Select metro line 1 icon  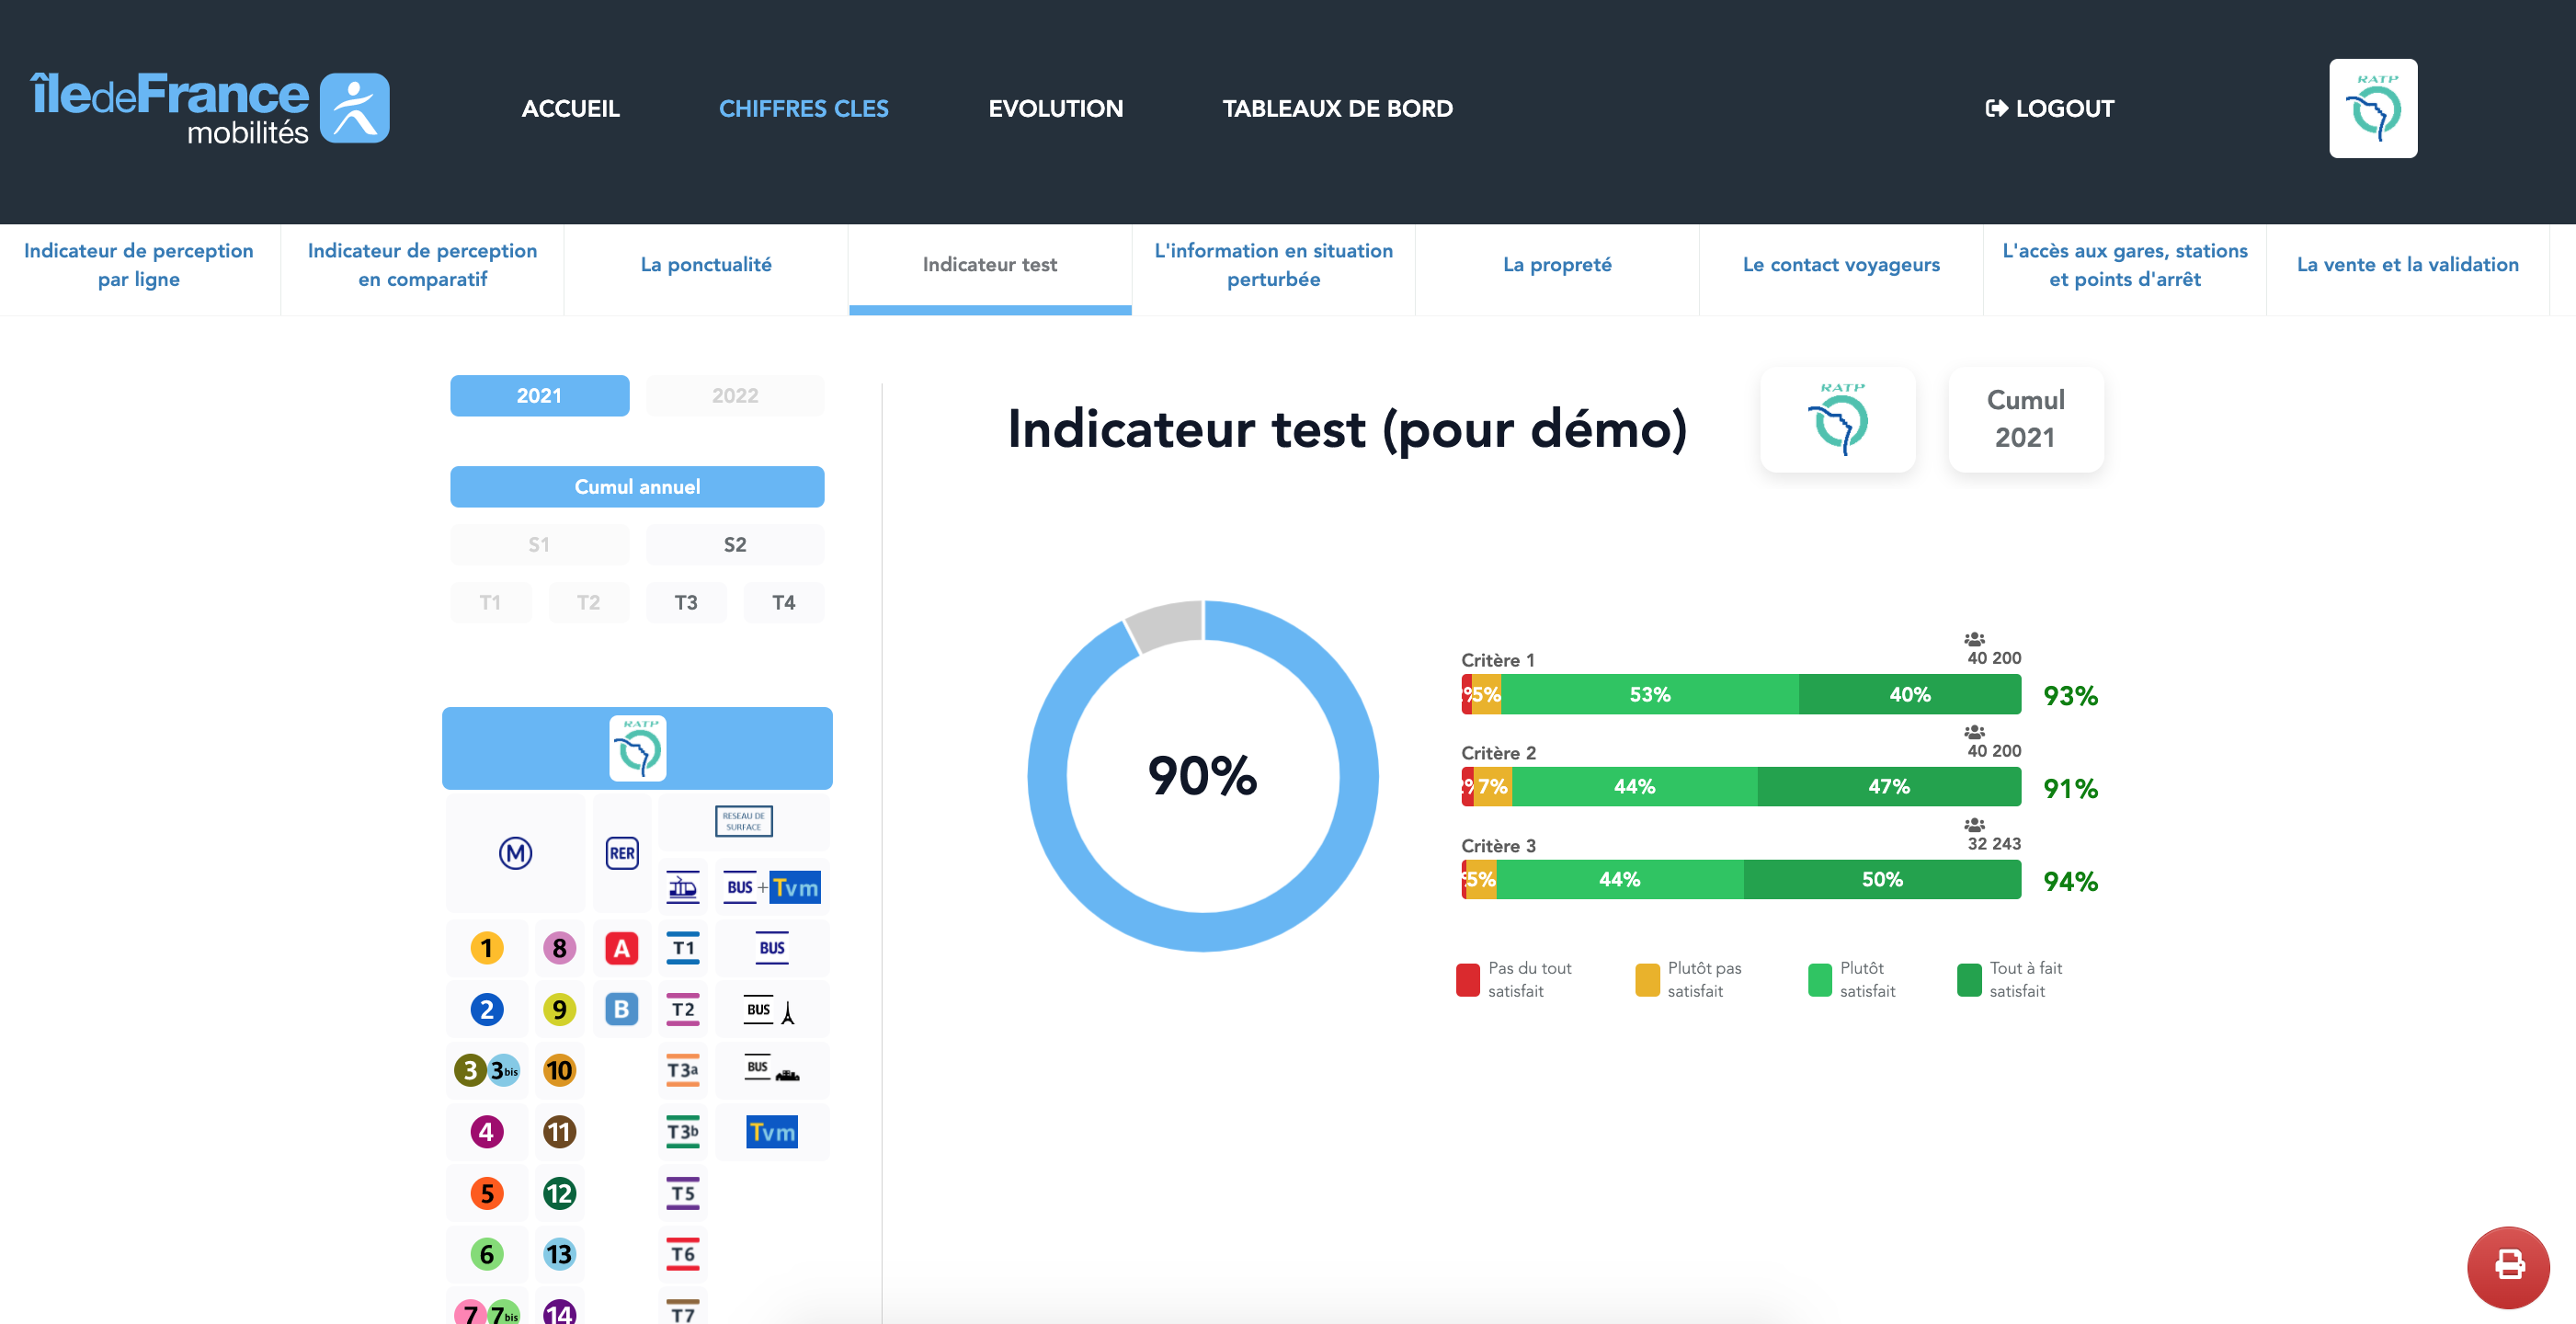pyautogui.click(x=486, y=947)
